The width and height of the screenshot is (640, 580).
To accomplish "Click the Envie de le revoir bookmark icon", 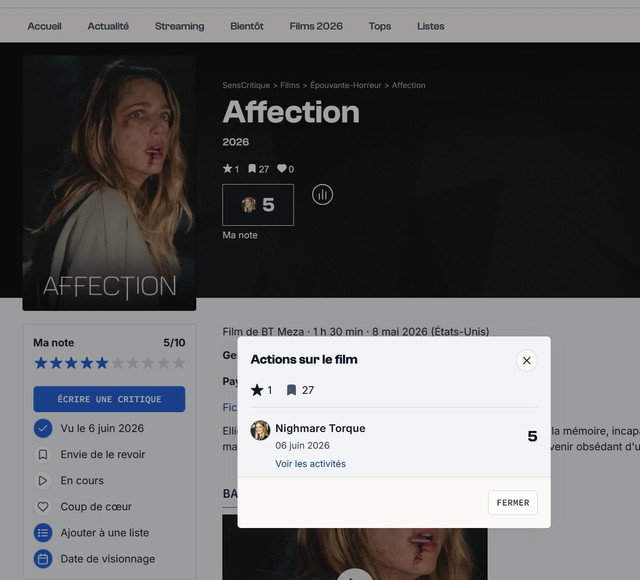I will click(x=43, y=454).
